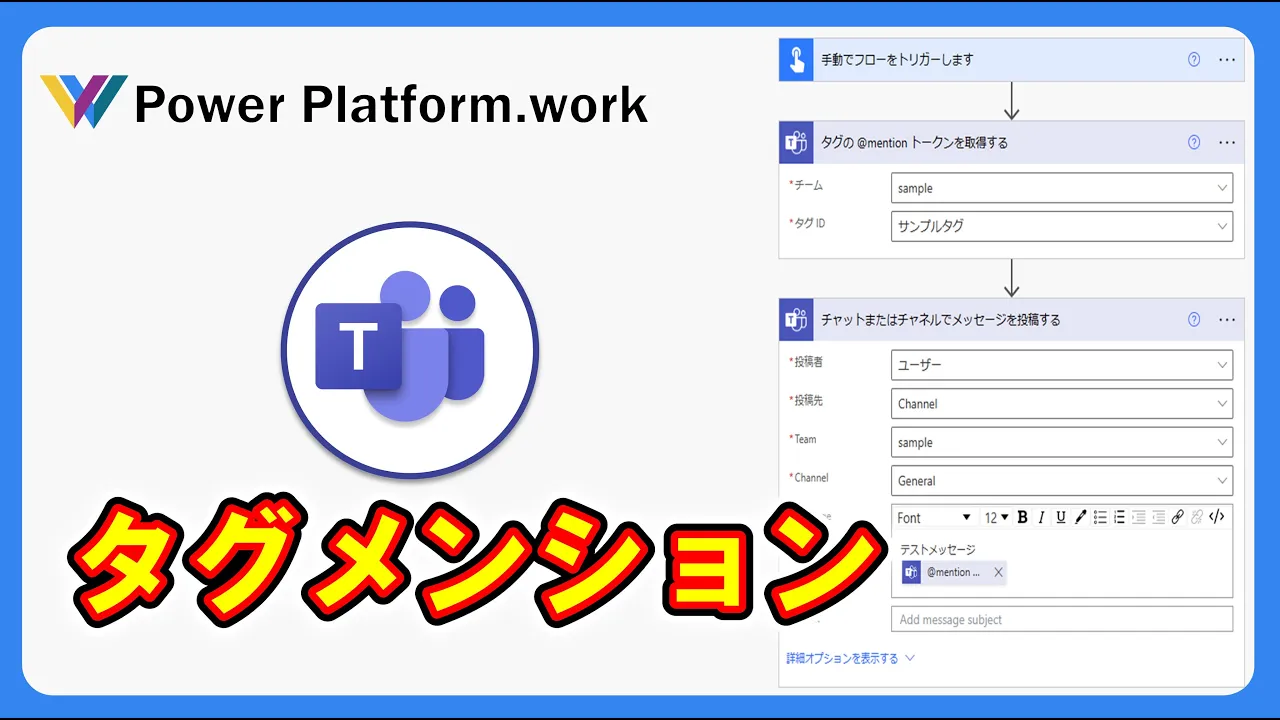This screenshot has width=1280, height=720.
Task: Open the Channel dropdown showing General
Action: 1061,481
